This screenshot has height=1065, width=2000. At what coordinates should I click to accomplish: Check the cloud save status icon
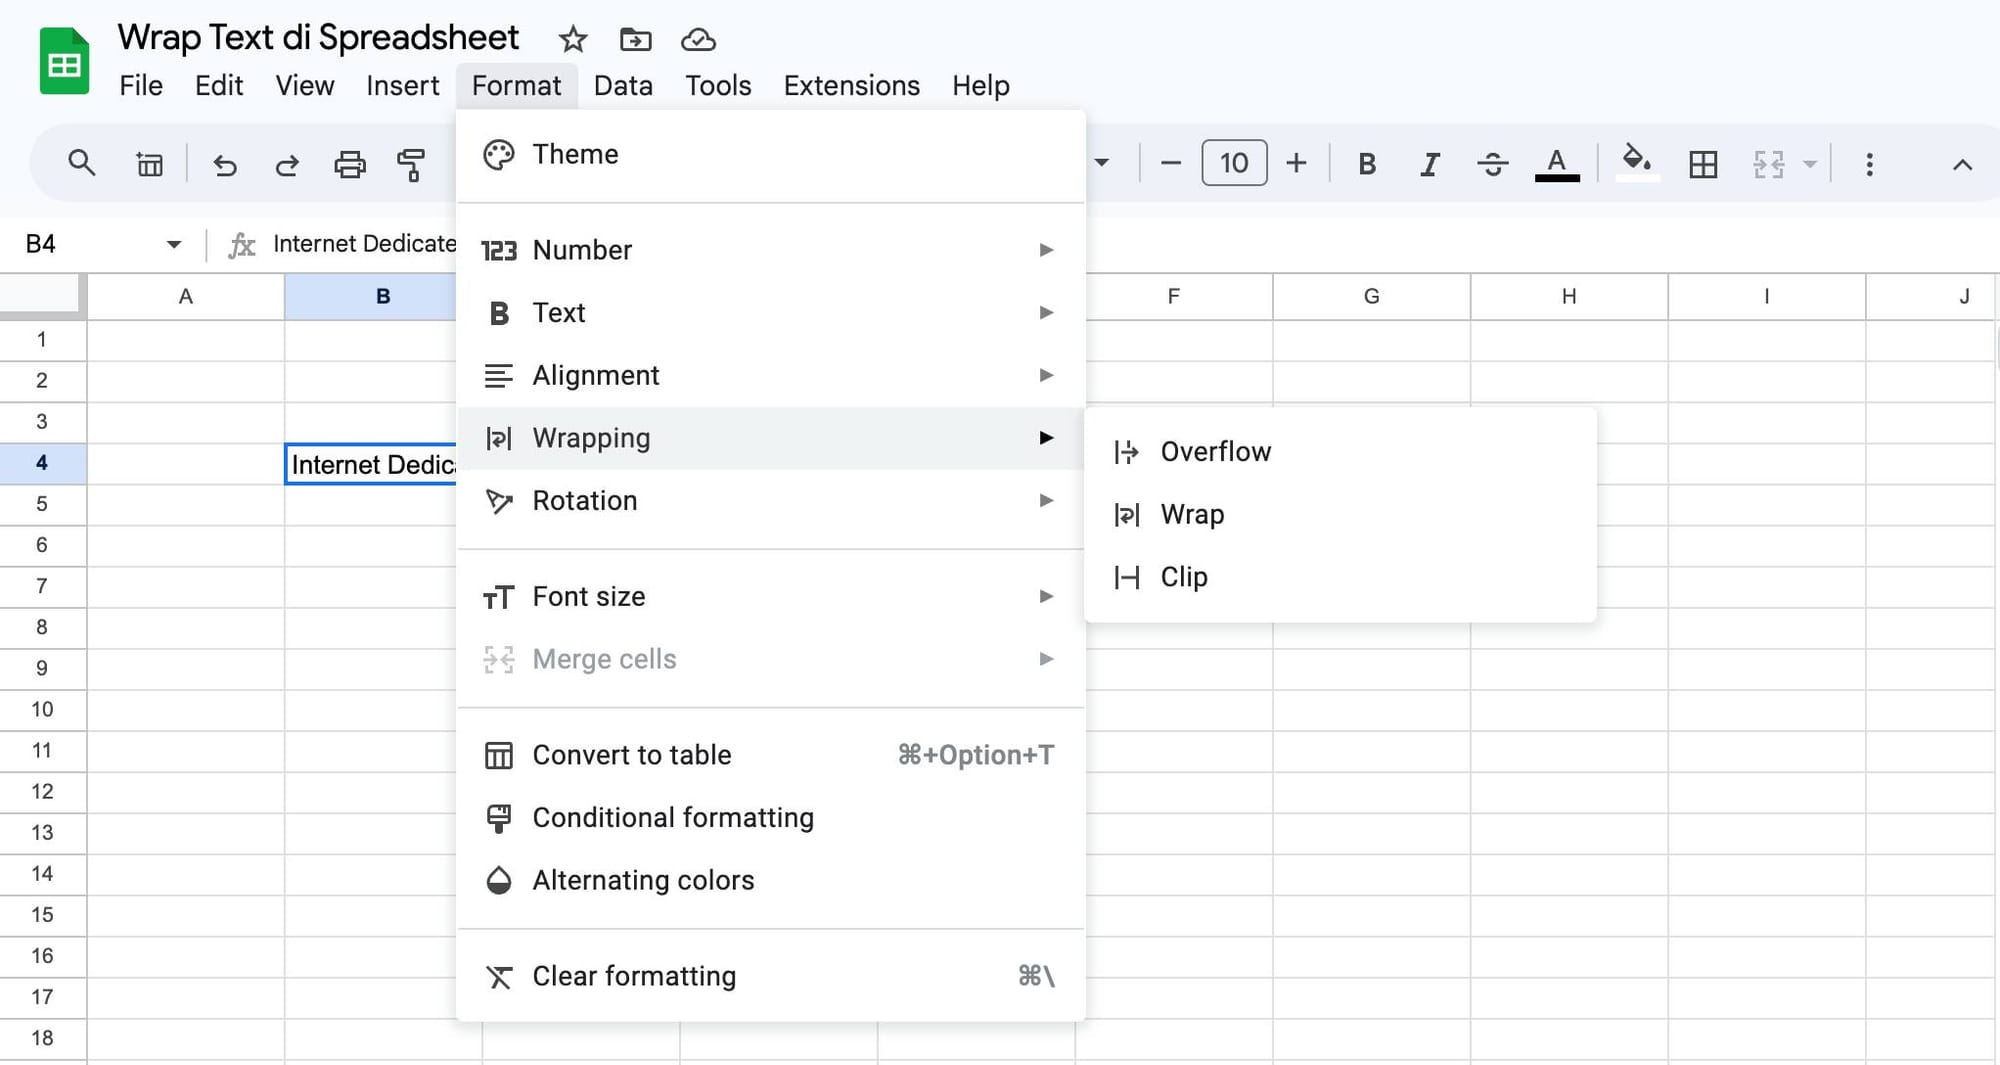[698, 40]
